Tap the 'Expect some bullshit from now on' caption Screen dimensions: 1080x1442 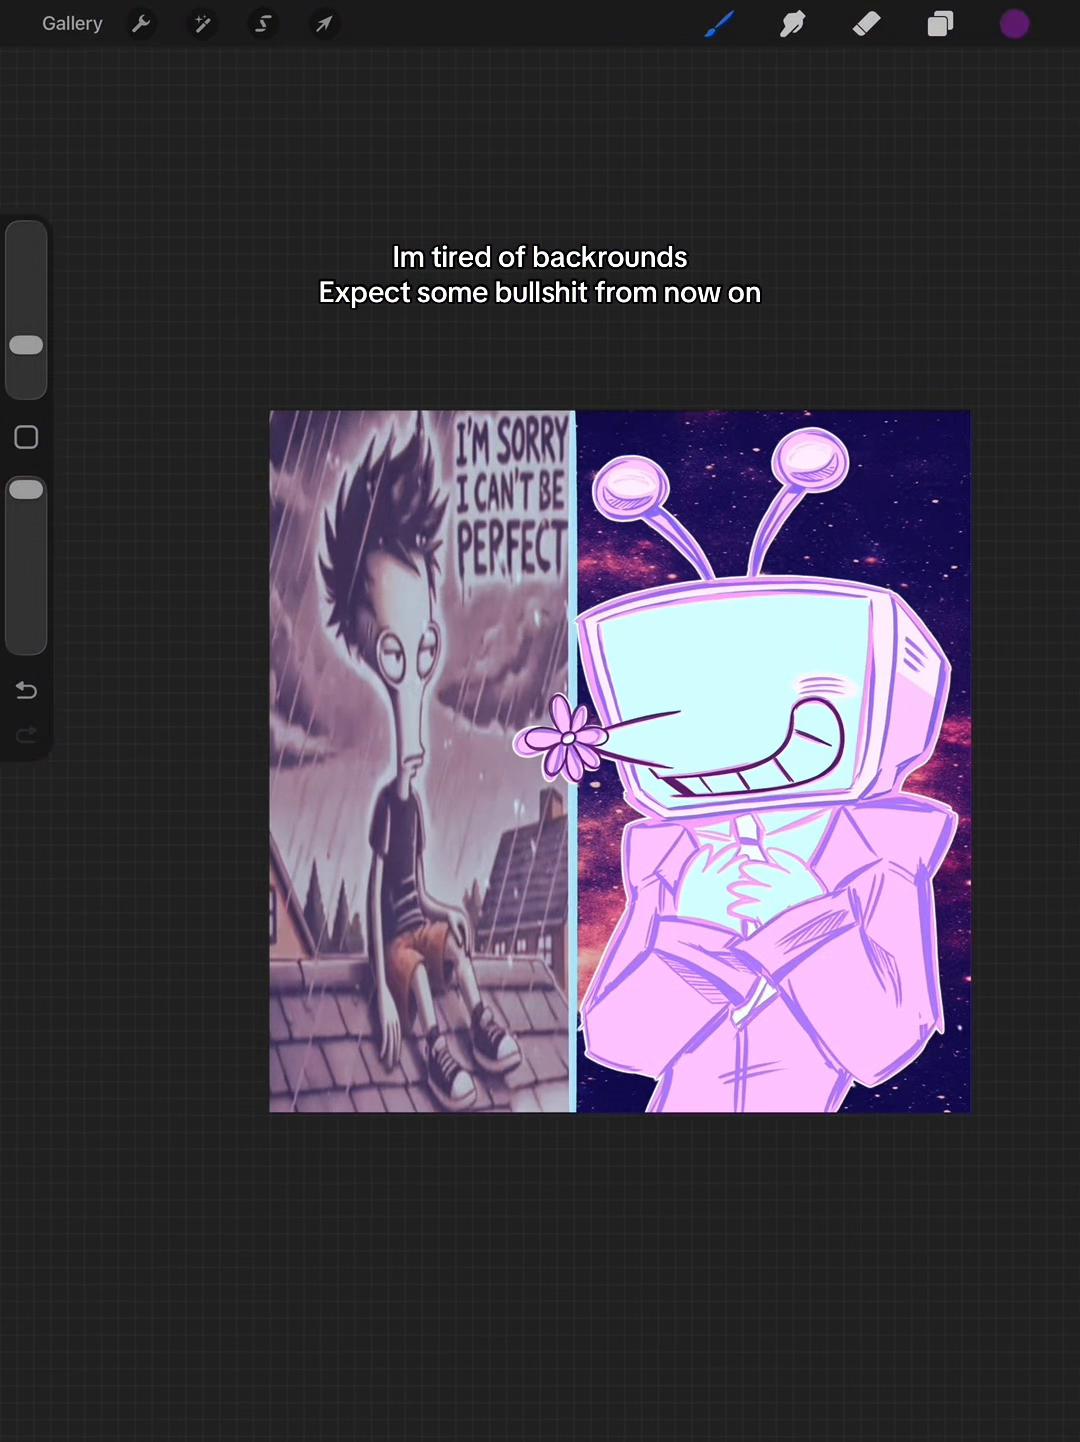coord(540,292)
